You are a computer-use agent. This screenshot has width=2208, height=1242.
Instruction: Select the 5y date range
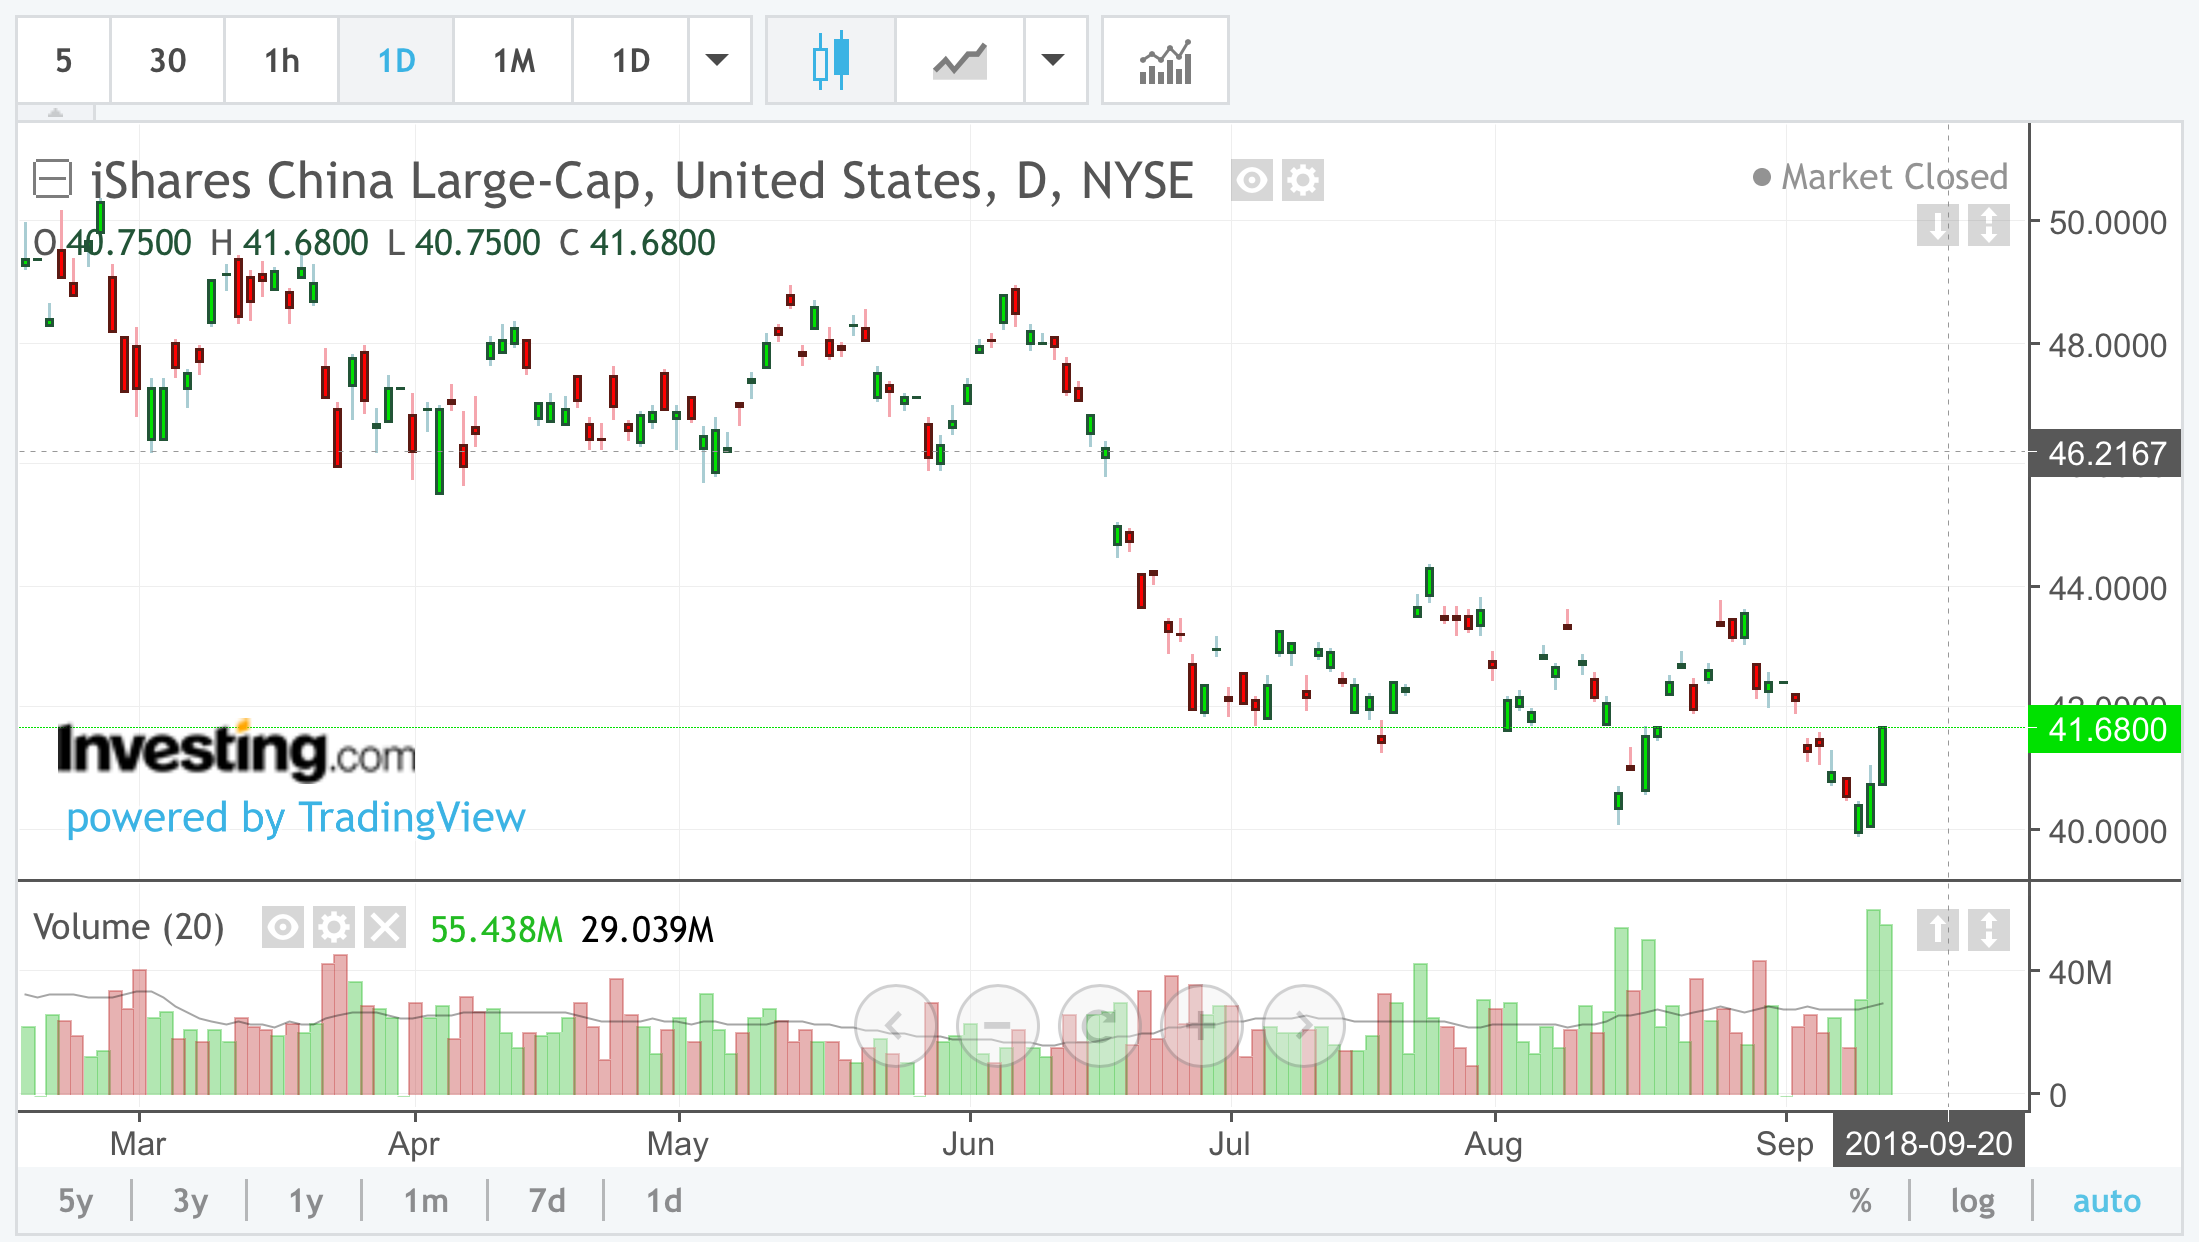pyautogui.click(x=75, y=1200)
